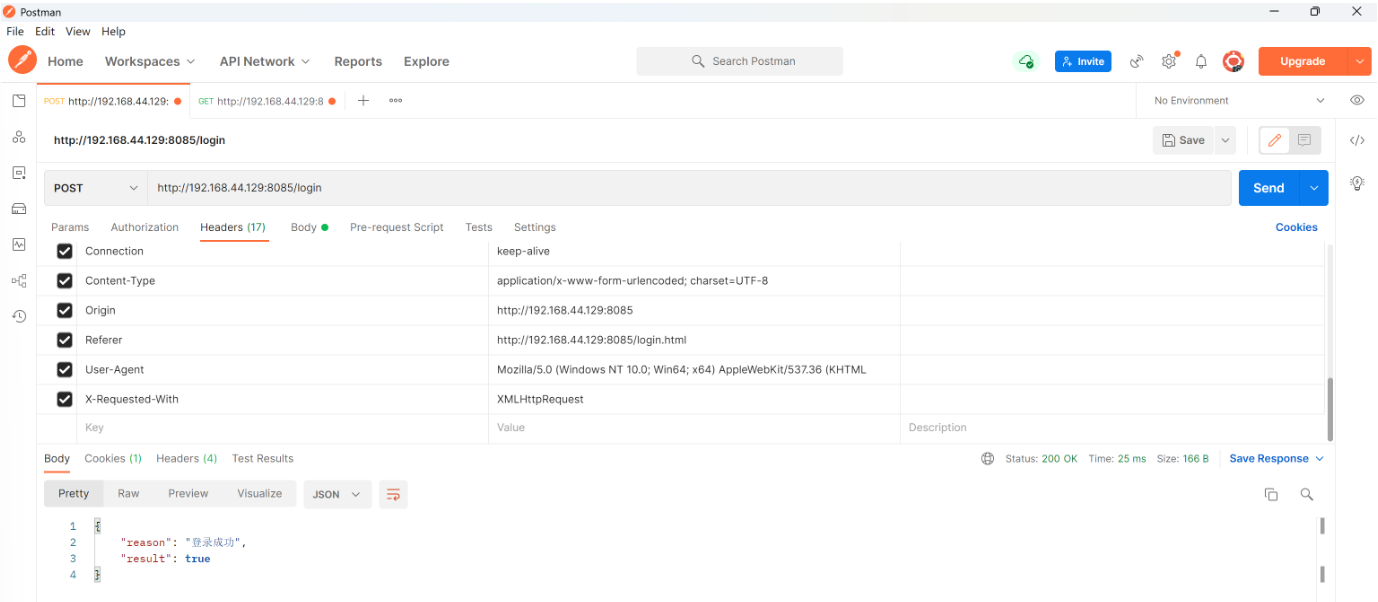Click the Upgrade button
This screenshot has height=602, width=1378.
click(1303, 61)
